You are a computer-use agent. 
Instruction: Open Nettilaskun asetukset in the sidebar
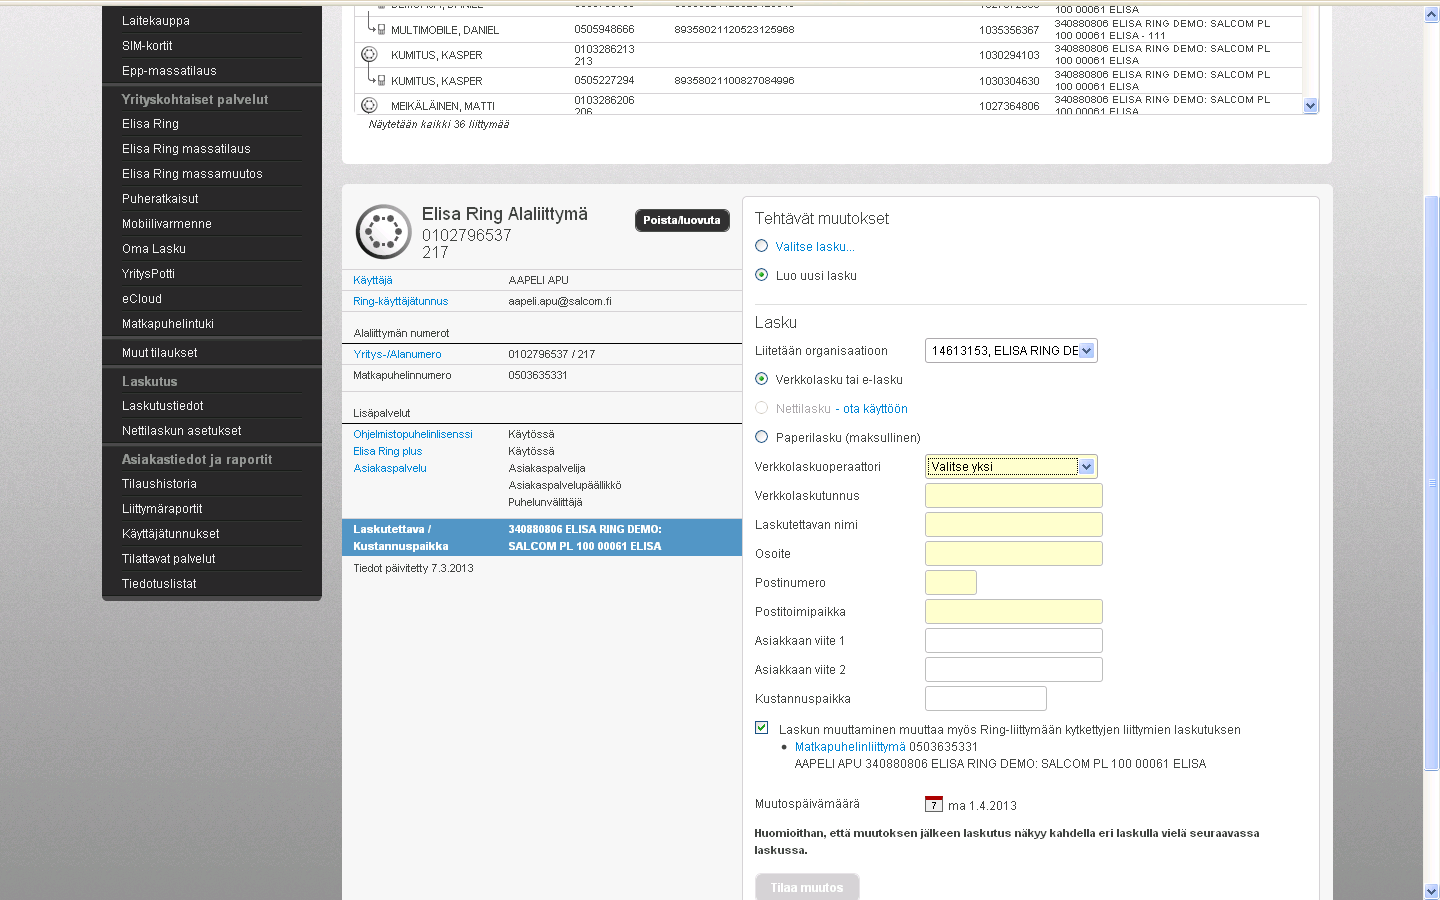coord(182,431)
